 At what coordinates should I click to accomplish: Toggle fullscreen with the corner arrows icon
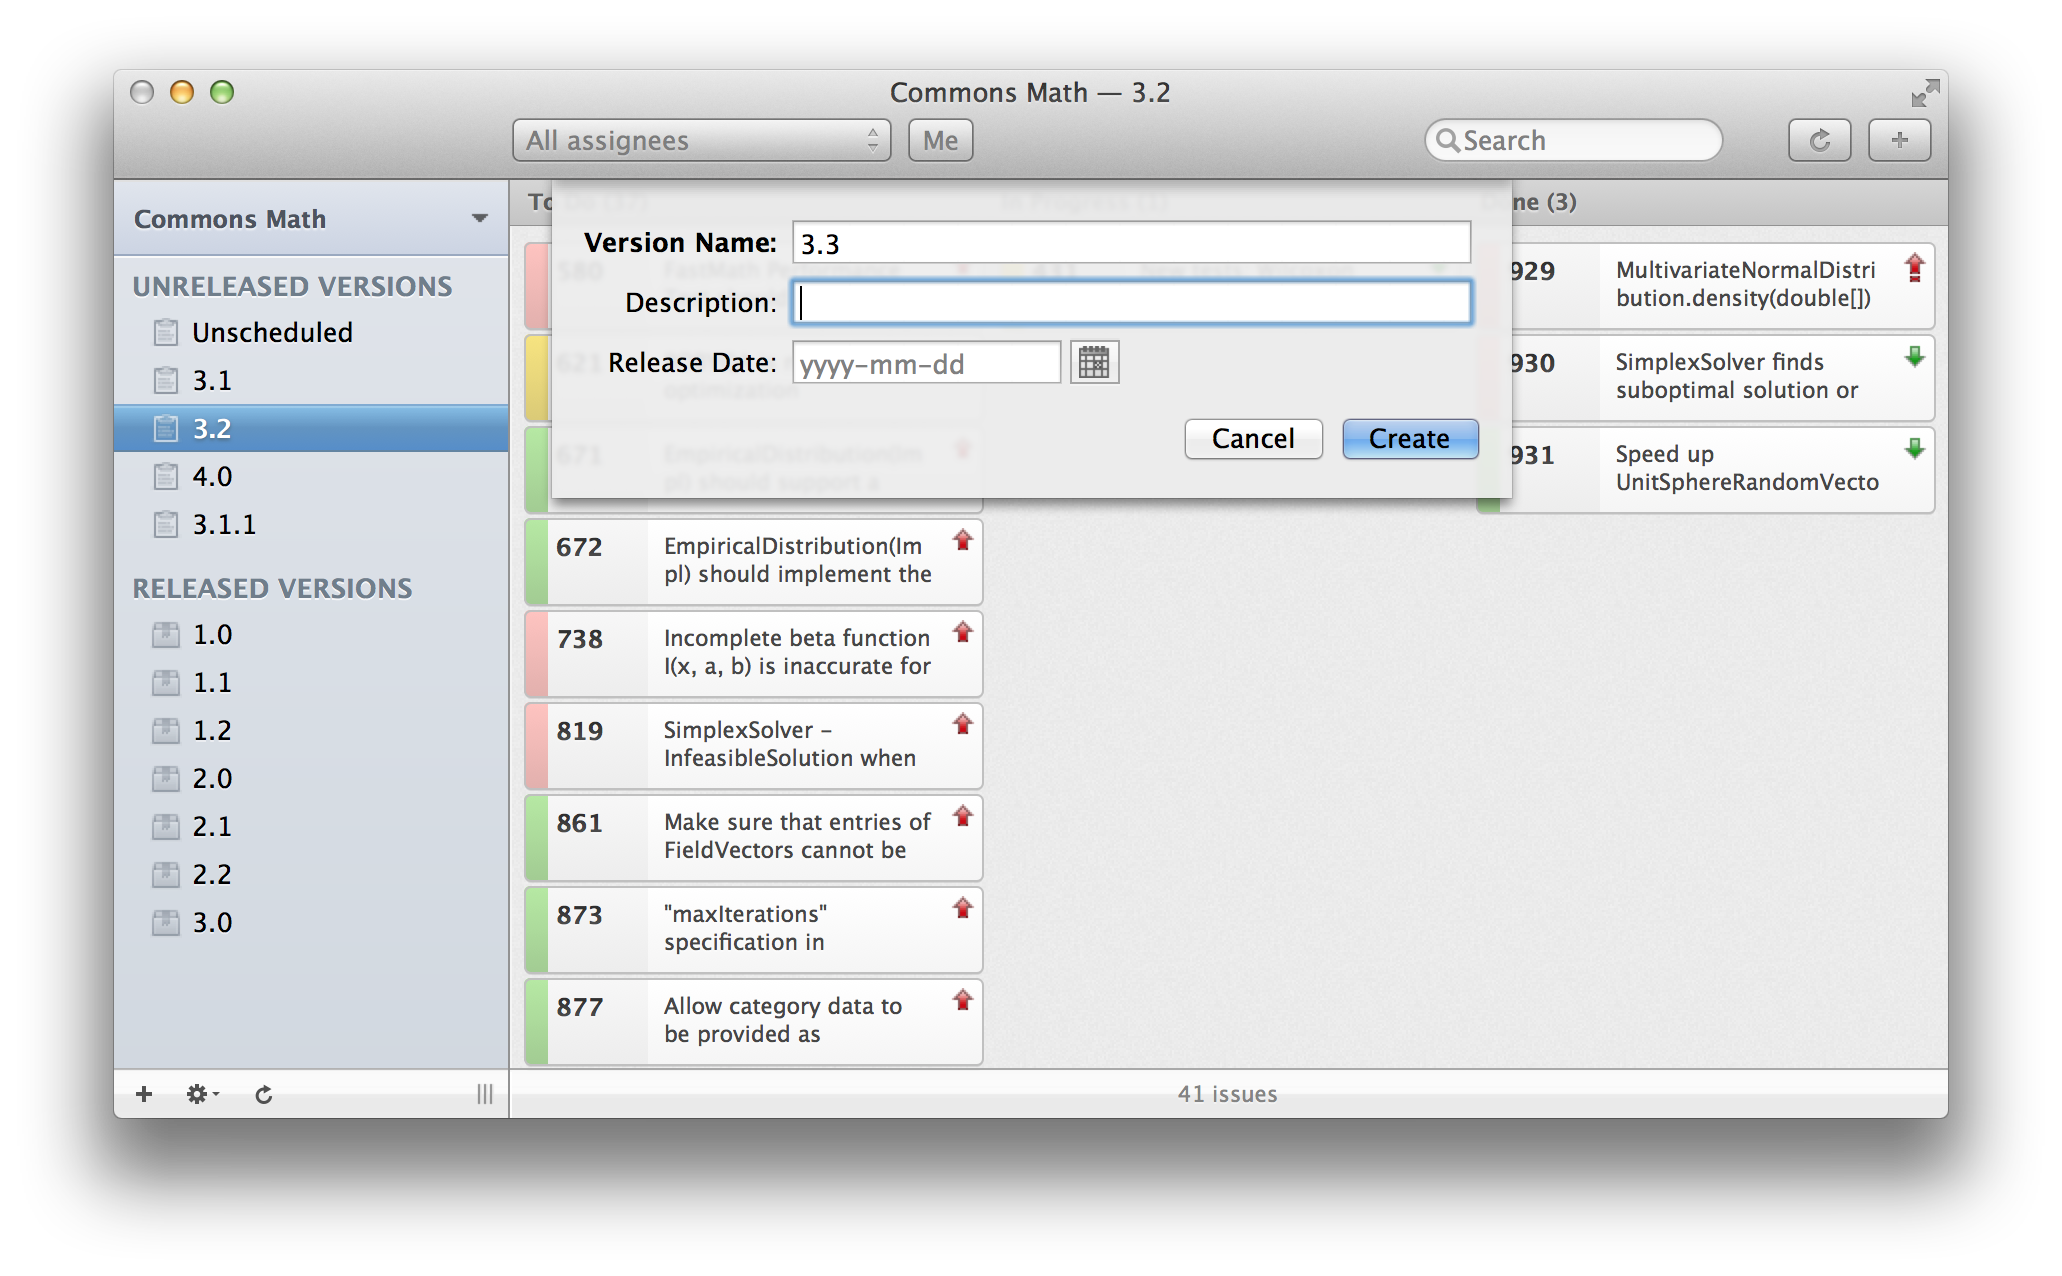pos(1924,94)
